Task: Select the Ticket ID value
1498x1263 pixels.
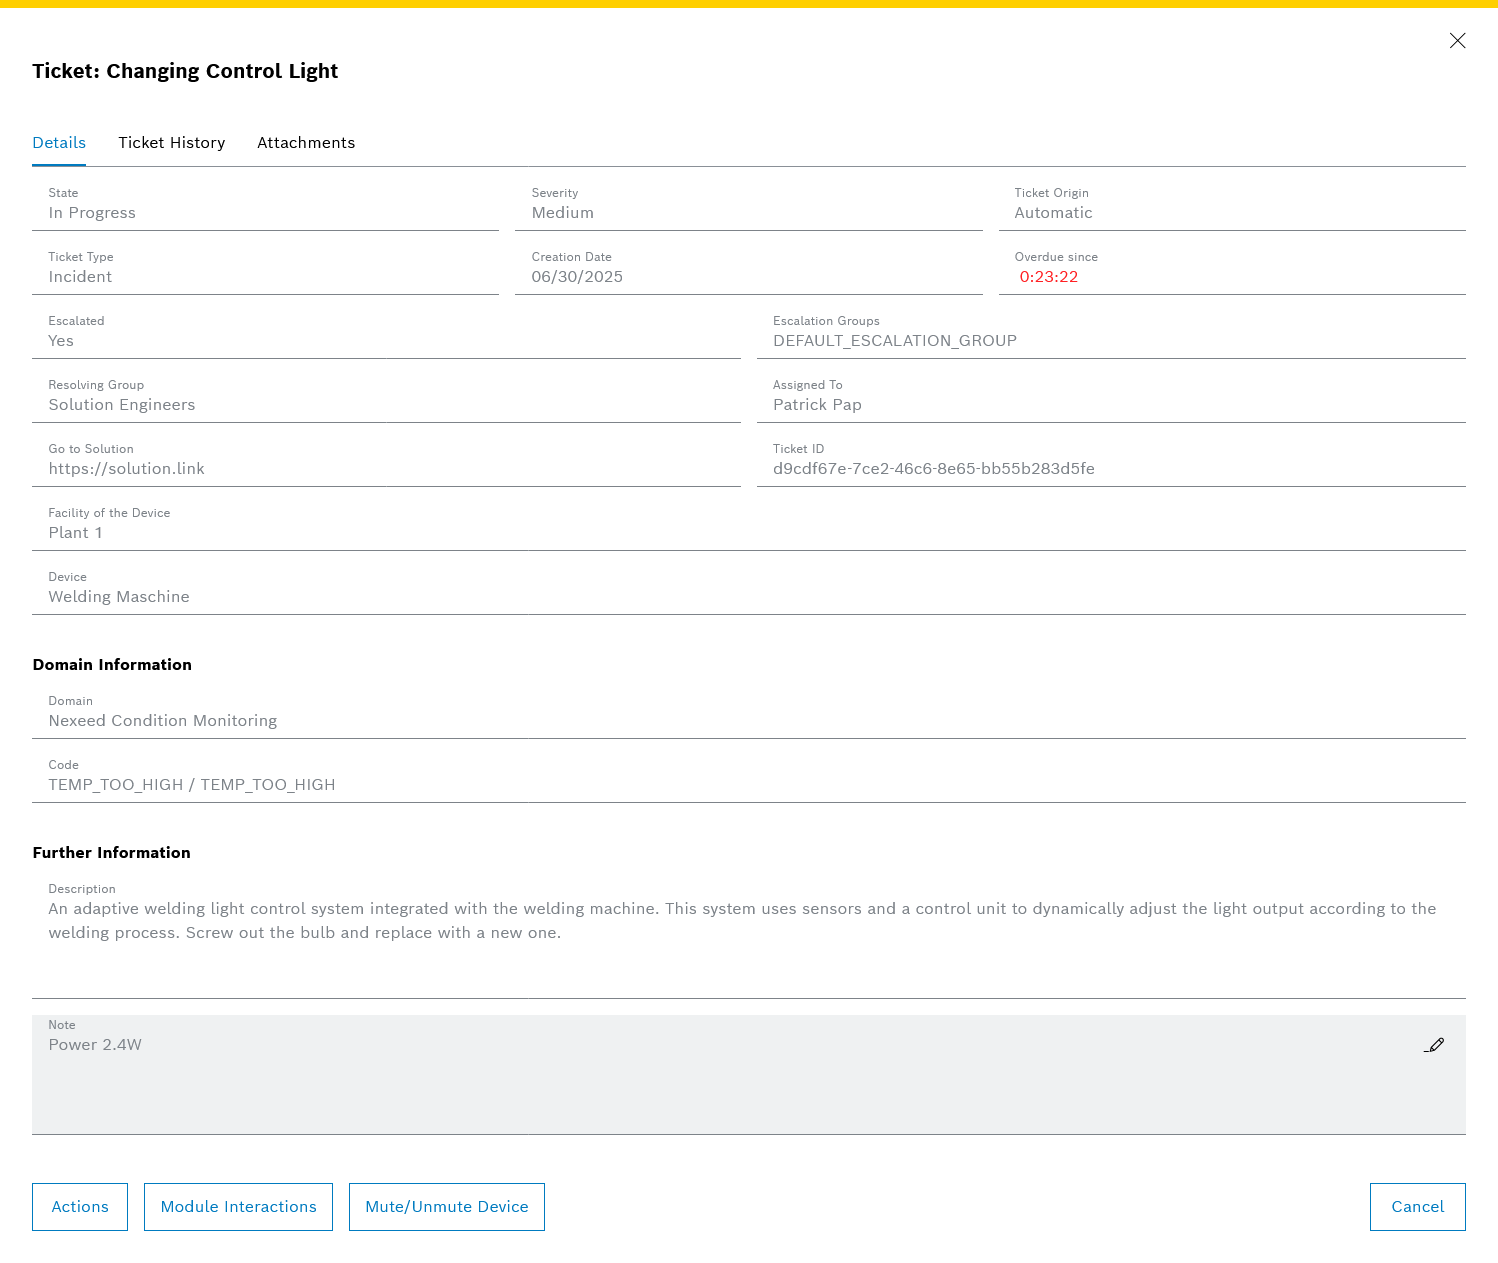Action: tap(933, 469)
